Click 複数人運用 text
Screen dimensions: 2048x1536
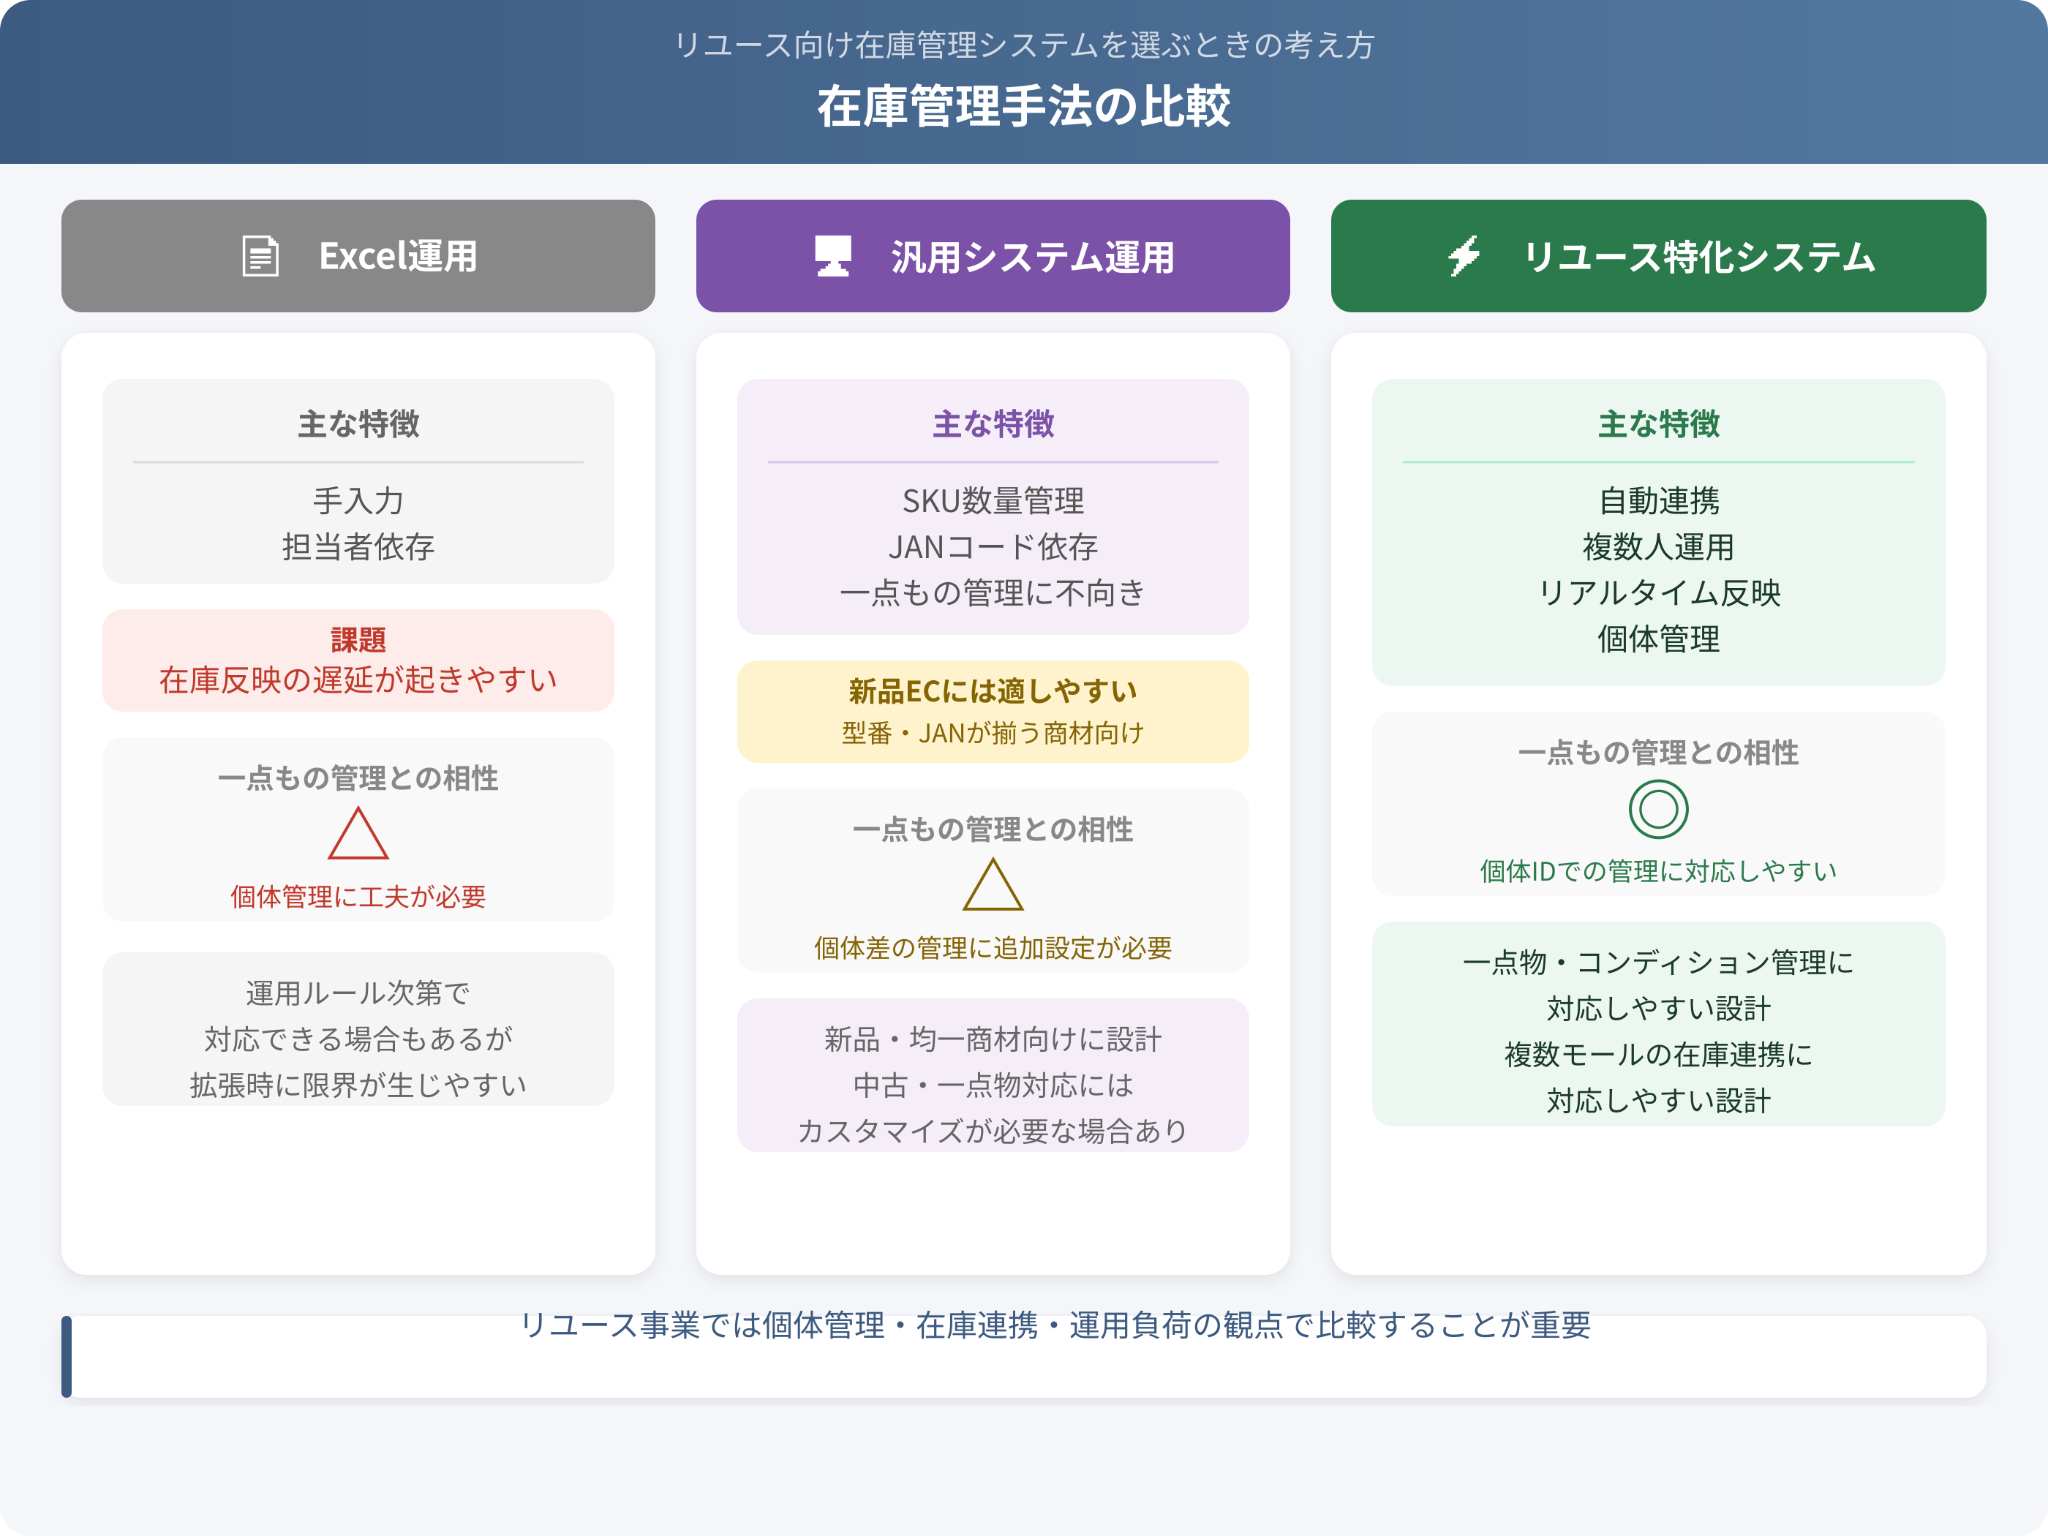click(x=1658, y=546)
